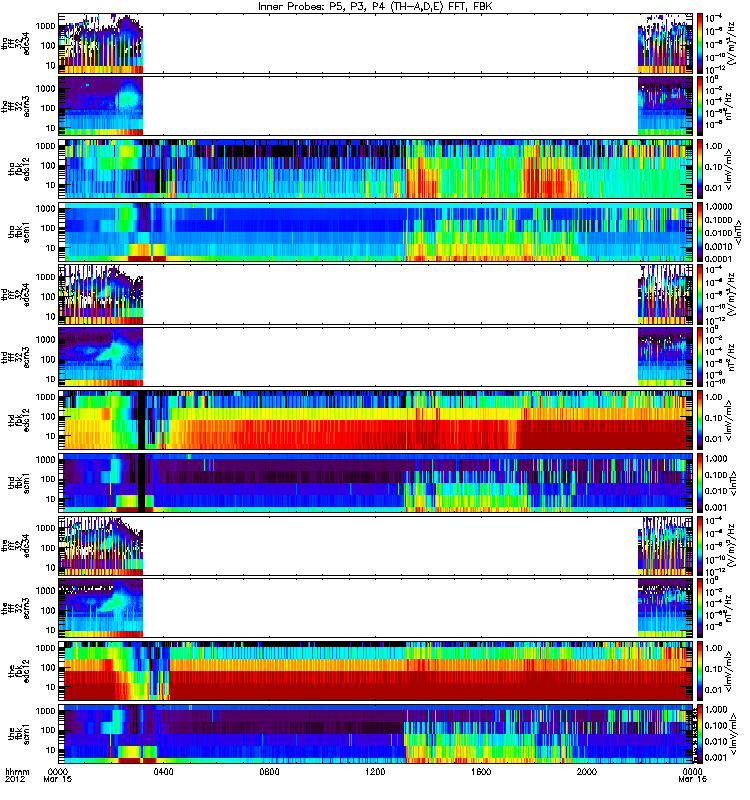Viewport: 750px width, 800px height.
Task: Click the (V/m)²/Hz unit label of tha edc34 color bar
Action: (731, 43)
